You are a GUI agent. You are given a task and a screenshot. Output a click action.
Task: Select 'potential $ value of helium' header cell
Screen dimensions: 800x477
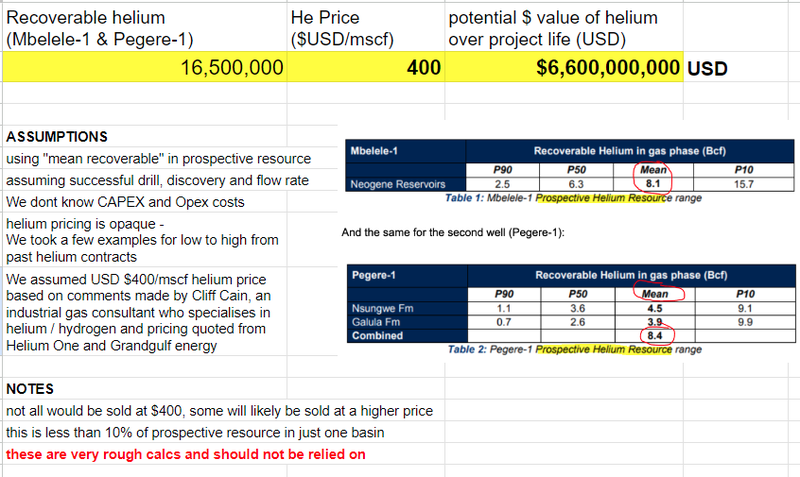point(564,28)
